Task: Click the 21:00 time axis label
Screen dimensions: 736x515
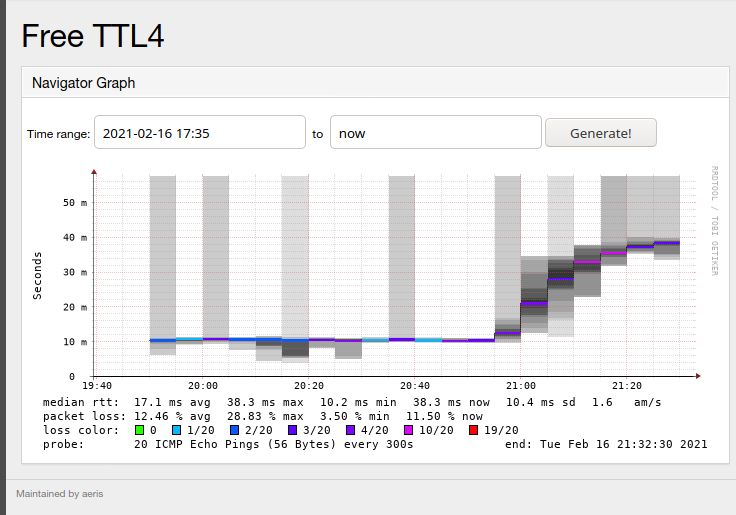Action: (x=521, y=386)
